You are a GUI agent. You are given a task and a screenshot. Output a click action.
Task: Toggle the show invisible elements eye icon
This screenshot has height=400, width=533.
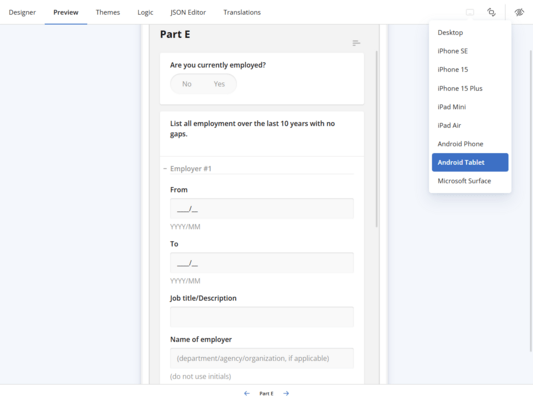pyautogui.click(x=519, y=12)
